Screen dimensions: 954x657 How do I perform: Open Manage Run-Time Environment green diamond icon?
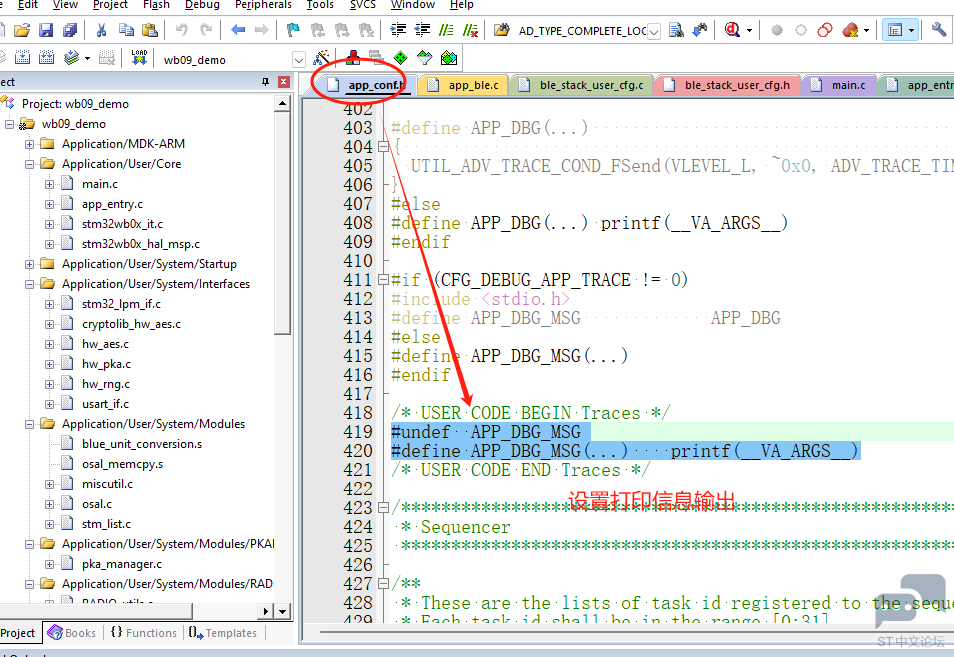(x=400, y=58)
